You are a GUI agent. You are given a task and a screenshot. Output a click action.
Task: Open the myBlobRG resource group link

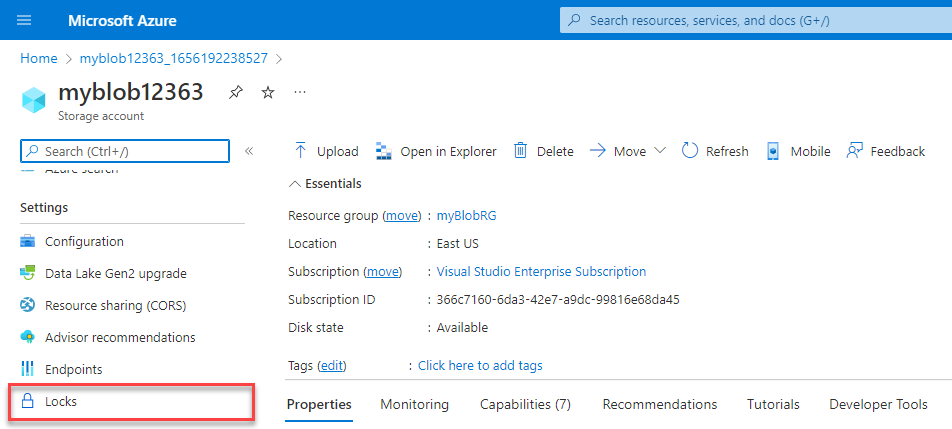pyautogui.click(x=466, y=215)
